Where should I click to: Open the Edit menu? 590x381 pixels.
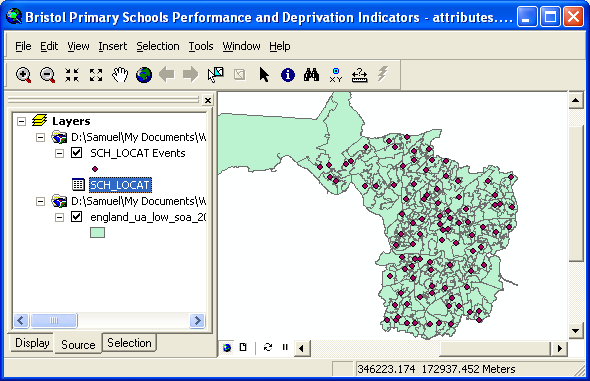[x=49, y=46]
